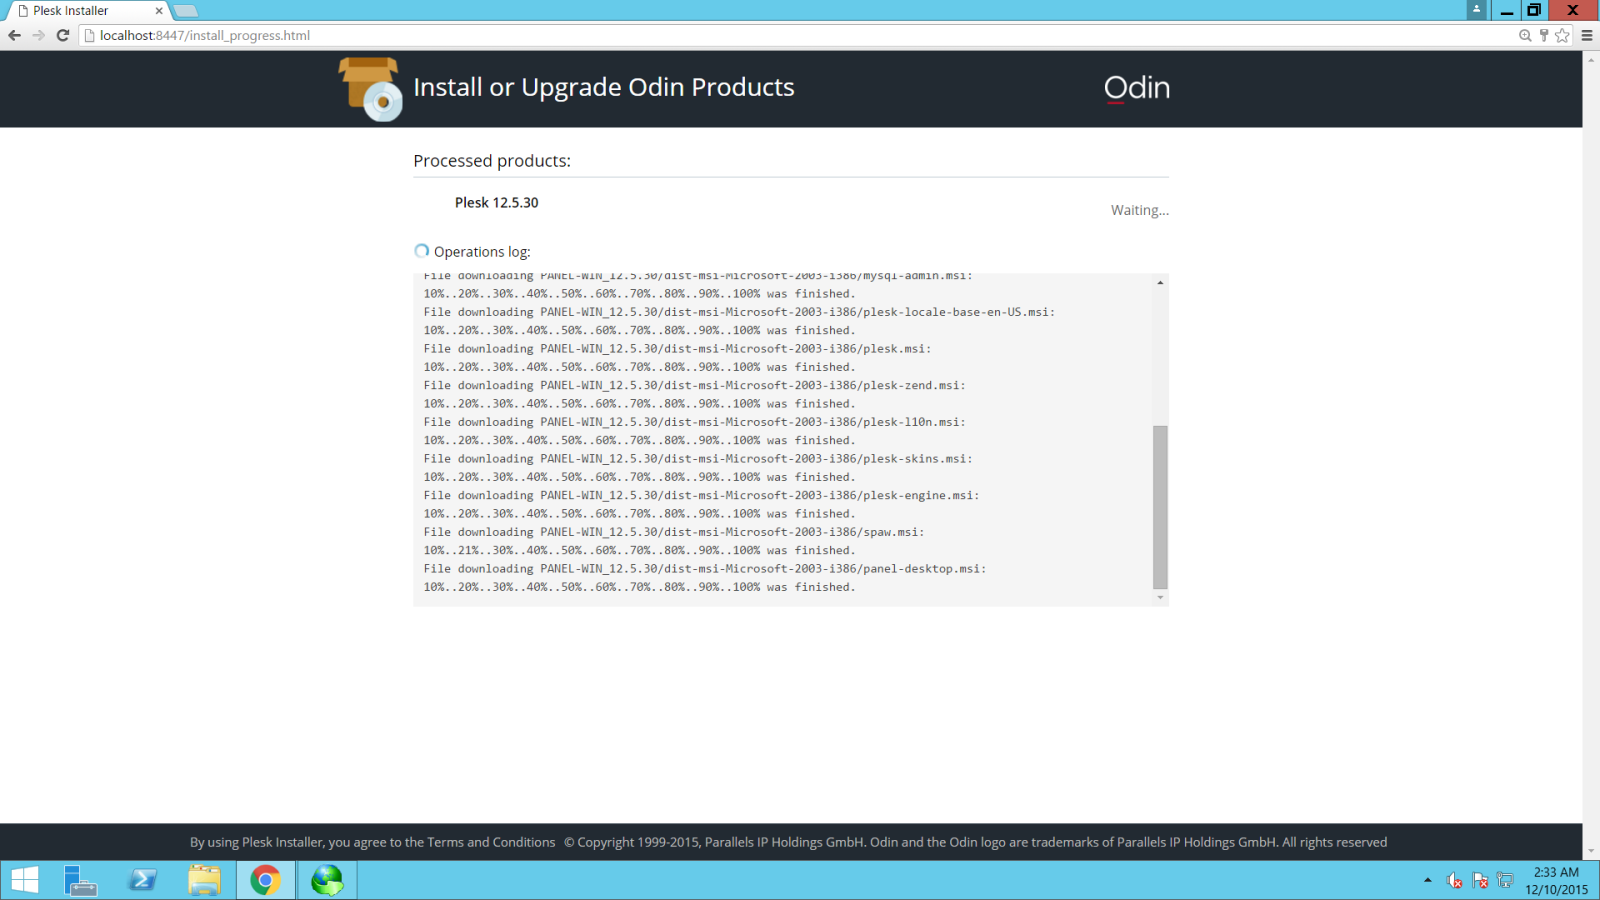The width and height of the screenshot is (1600, 900).
Task: Click the Operations log label
Action: click(x=482, y=252)
